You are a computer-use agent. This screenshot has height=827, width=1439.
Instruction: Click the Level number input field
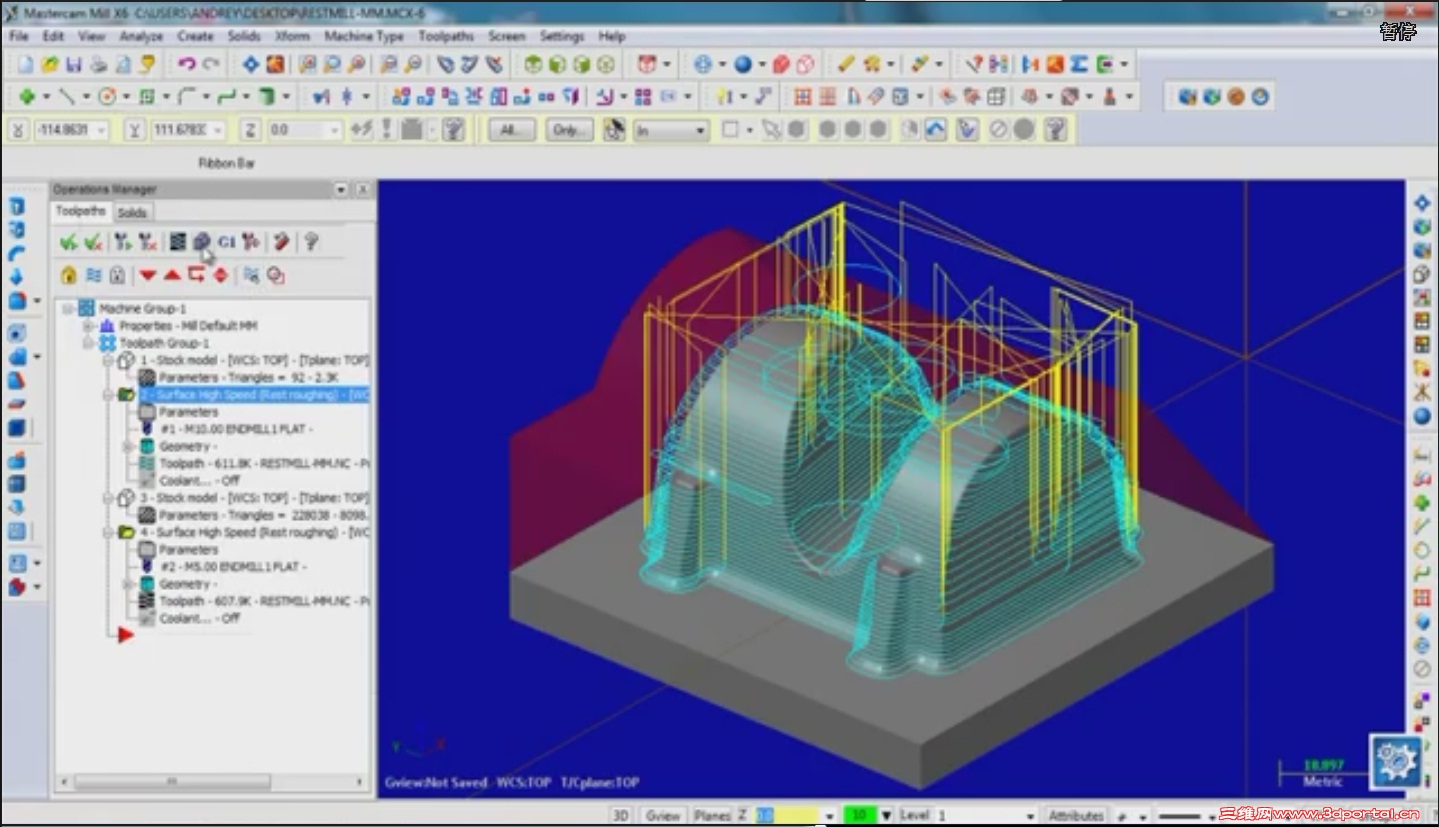(x=982, y=815)
